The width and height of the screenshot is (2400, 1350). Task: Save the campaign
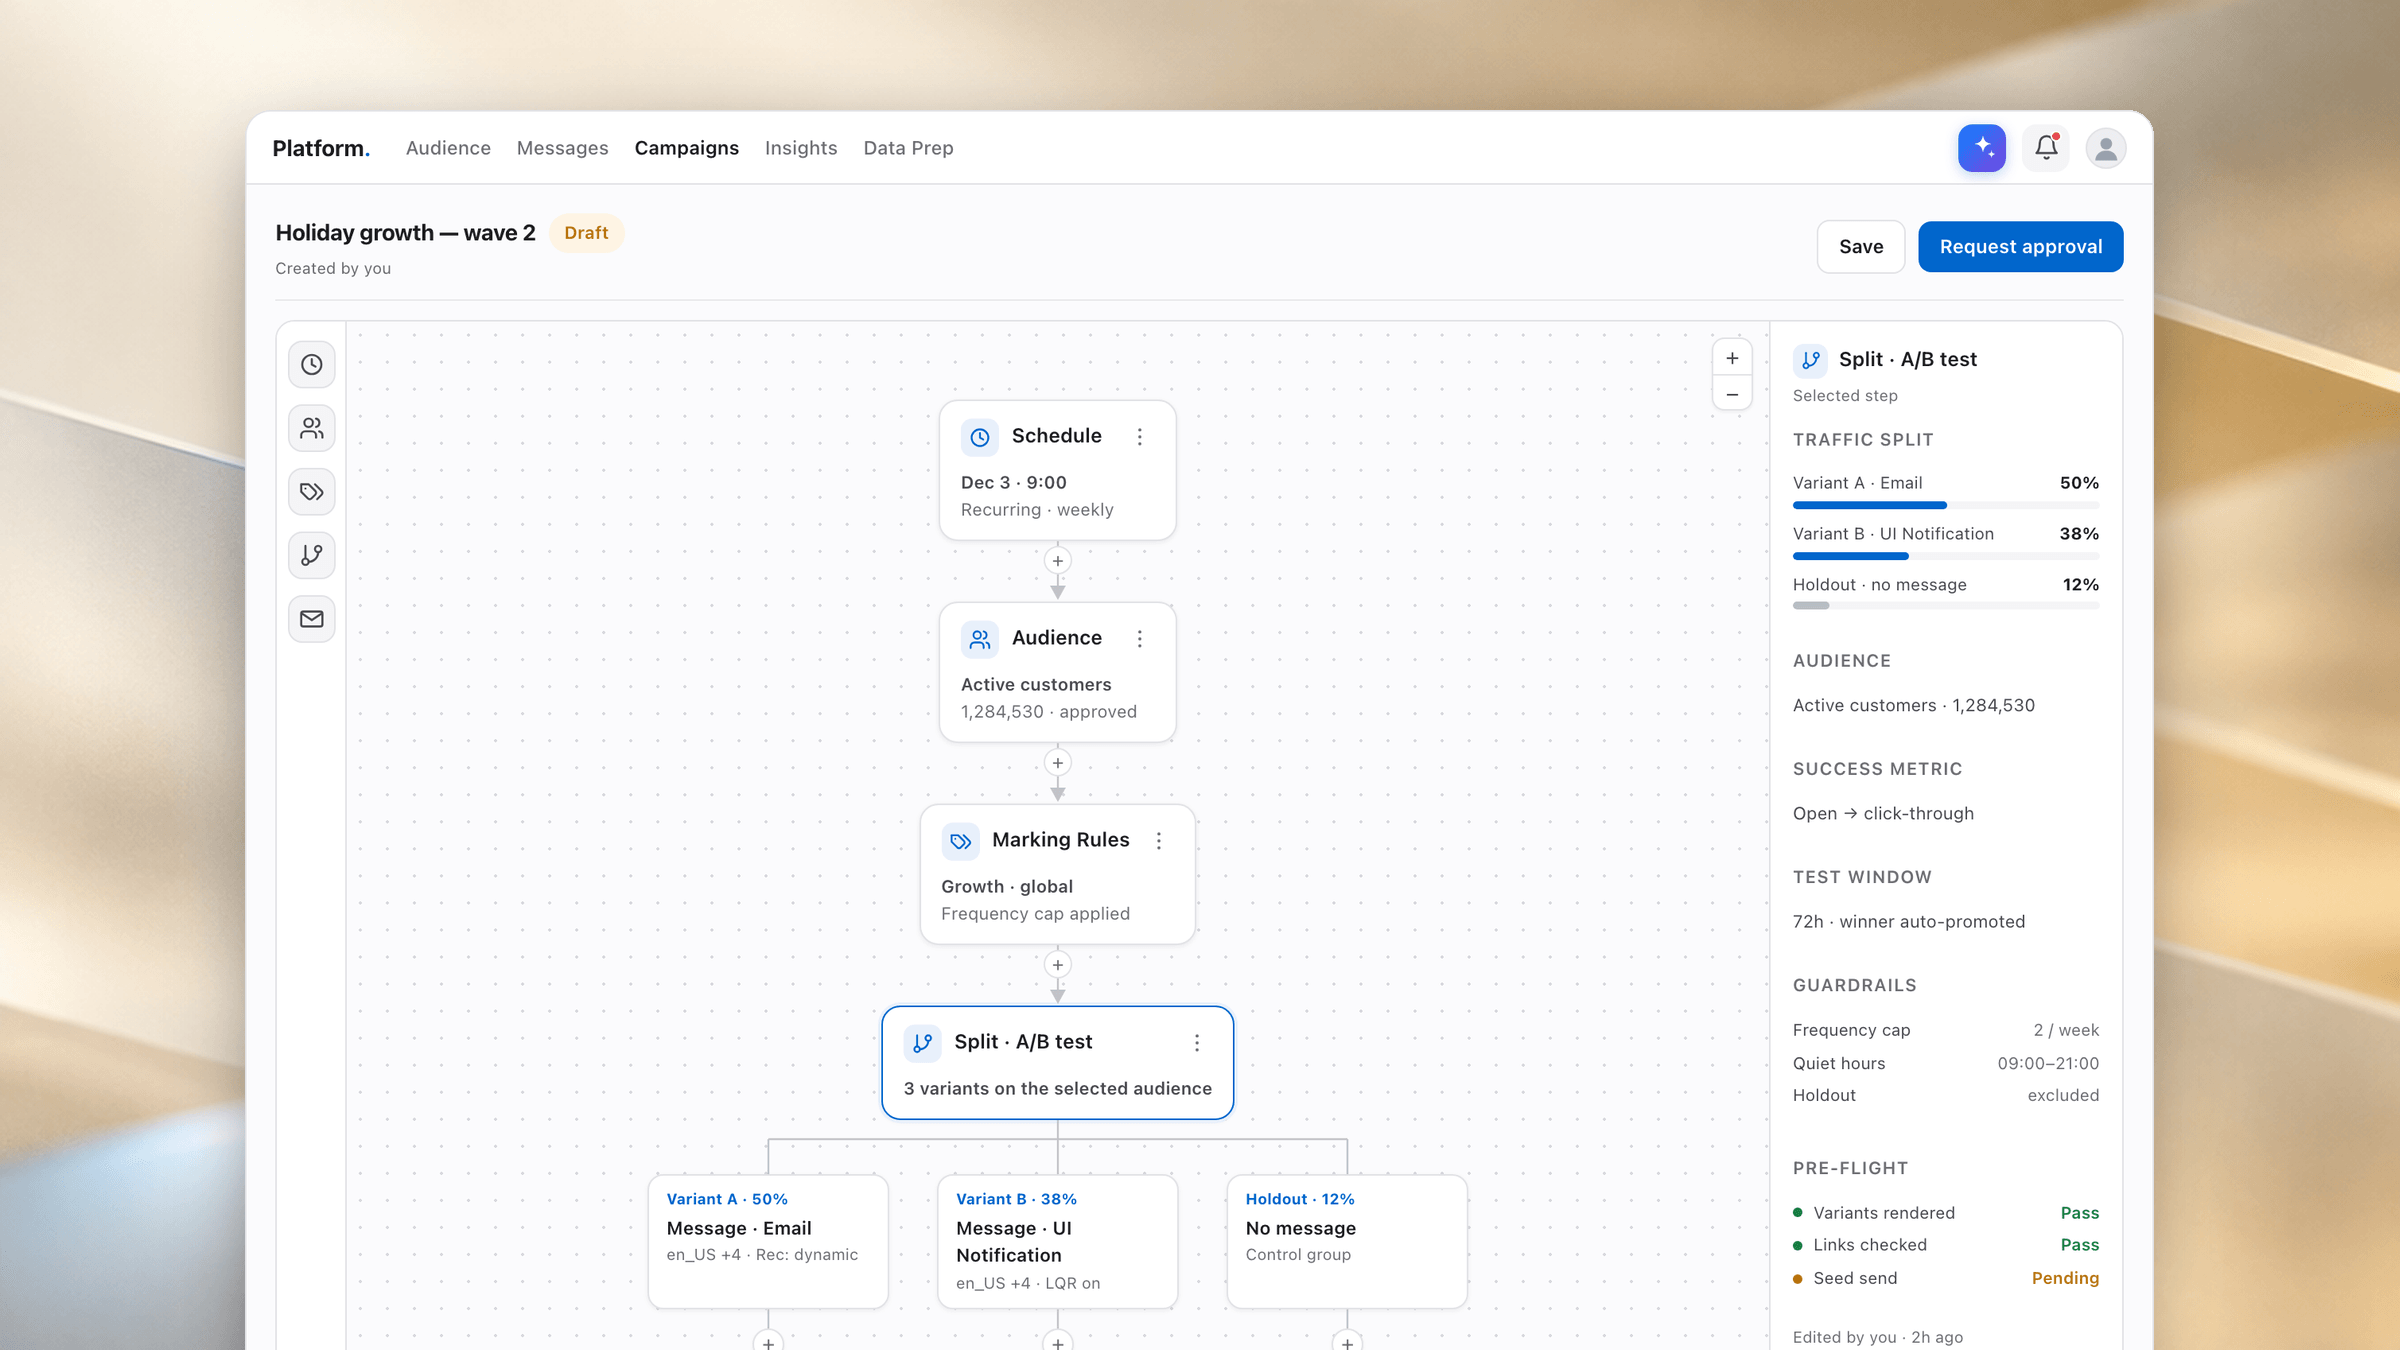(x=1861, y=246)
